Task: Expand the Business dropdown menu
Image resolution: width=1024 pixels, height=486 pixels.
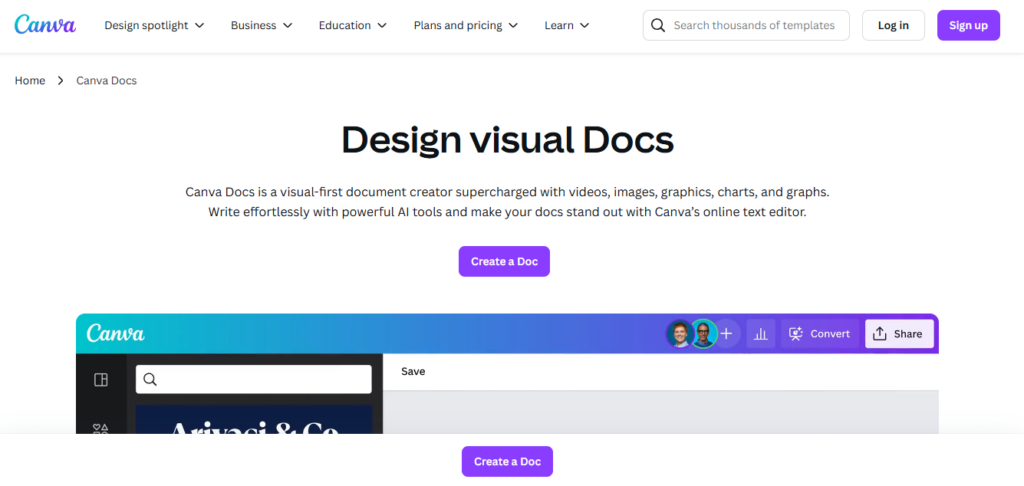Action: click(x=261, y=25)
